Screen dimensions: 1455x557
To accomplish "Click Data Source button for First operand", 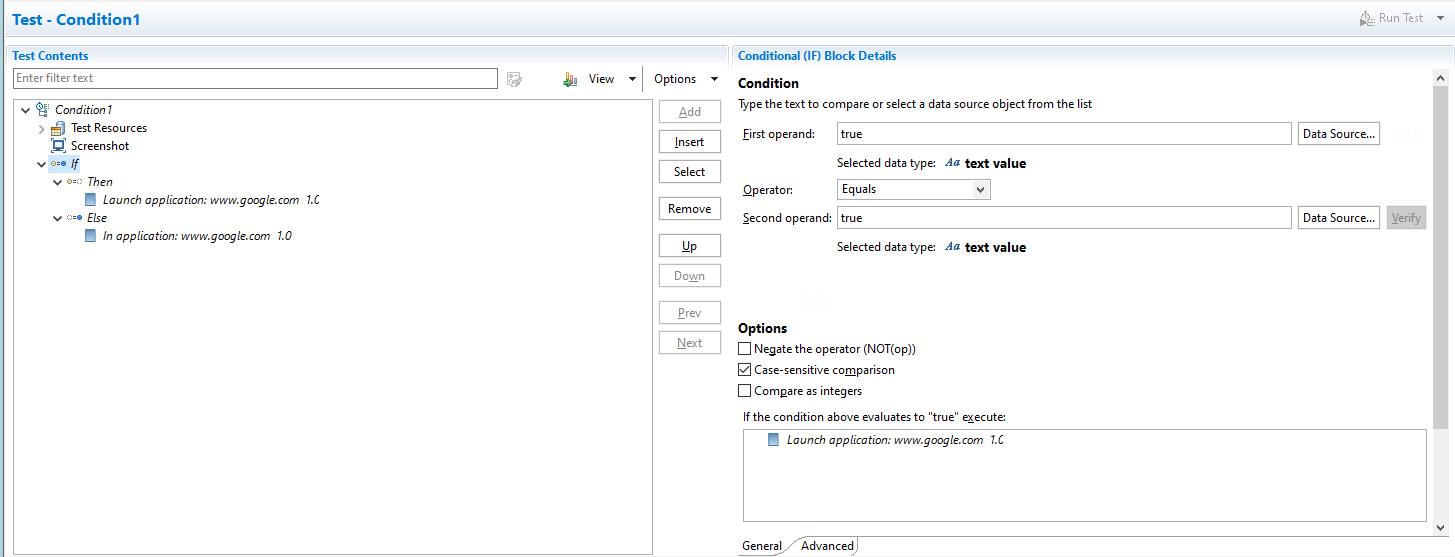I will click(1339, 134).
